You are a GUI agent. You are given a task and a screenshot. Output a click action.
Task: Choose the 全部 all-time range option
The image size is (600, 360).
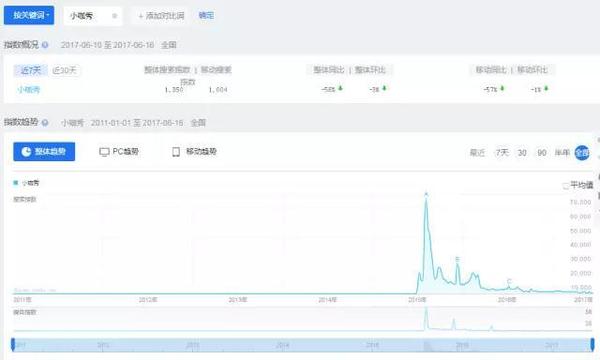tap(582, 153)
